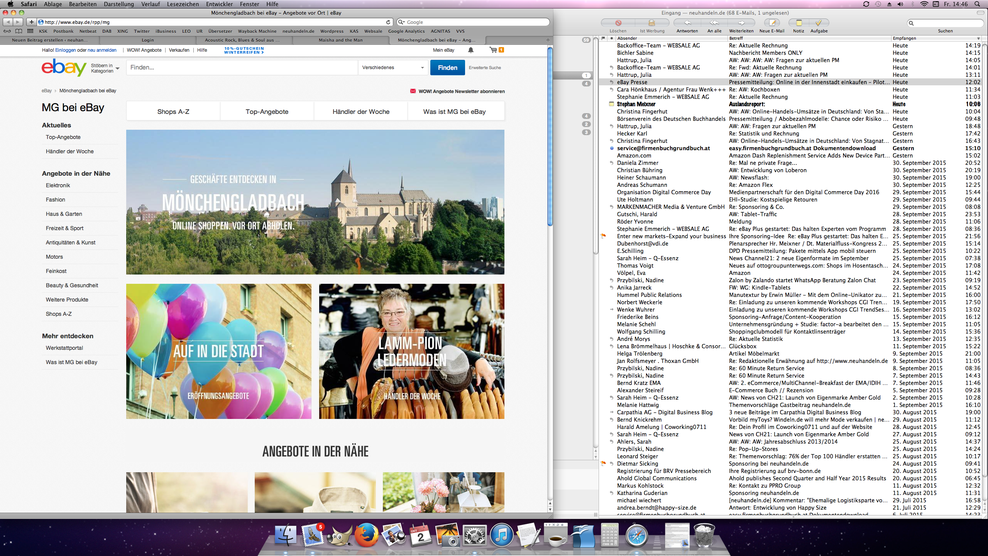Image resolution: width=988 pixels, height=556 pixels.
Task: Open System Preferences from the Dock
Action: (474, 535)
